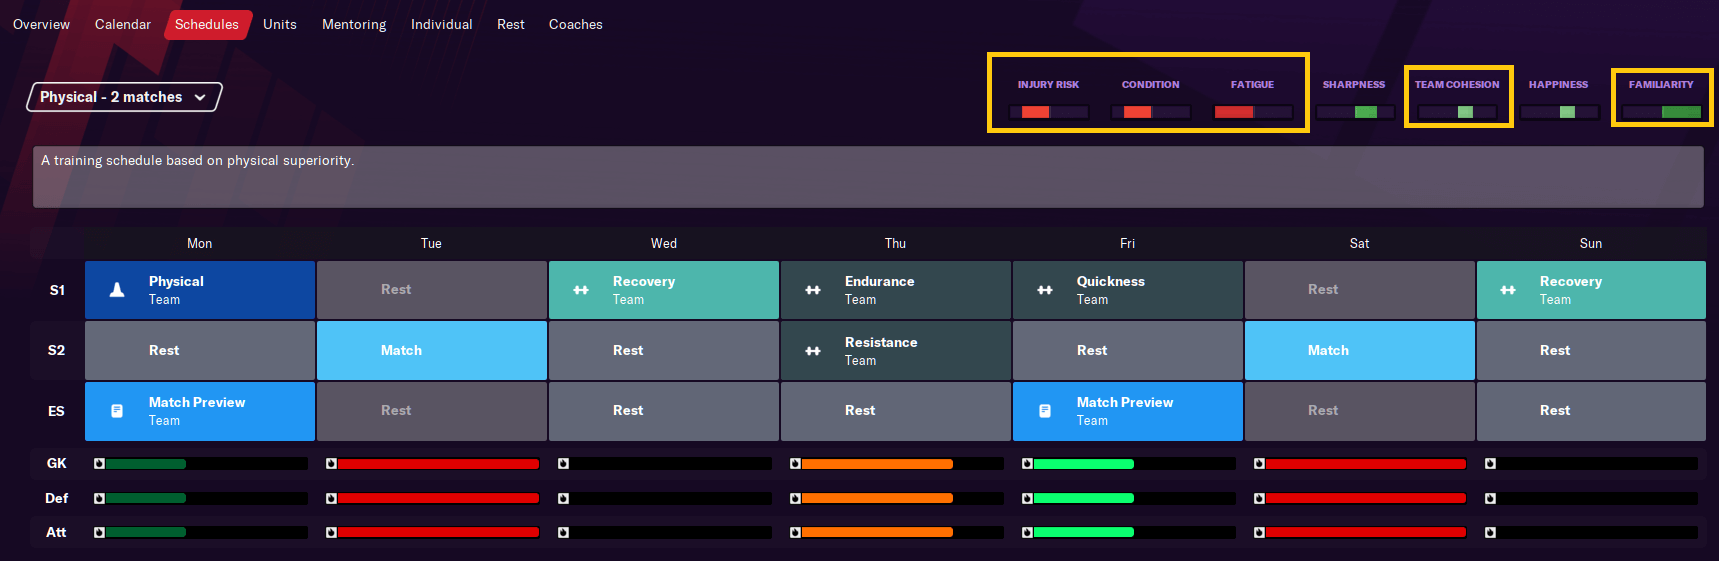Click the Team Cohesion indicator bar
The width and height of the screenshot is (1719, 561).
pos(1457,112)
